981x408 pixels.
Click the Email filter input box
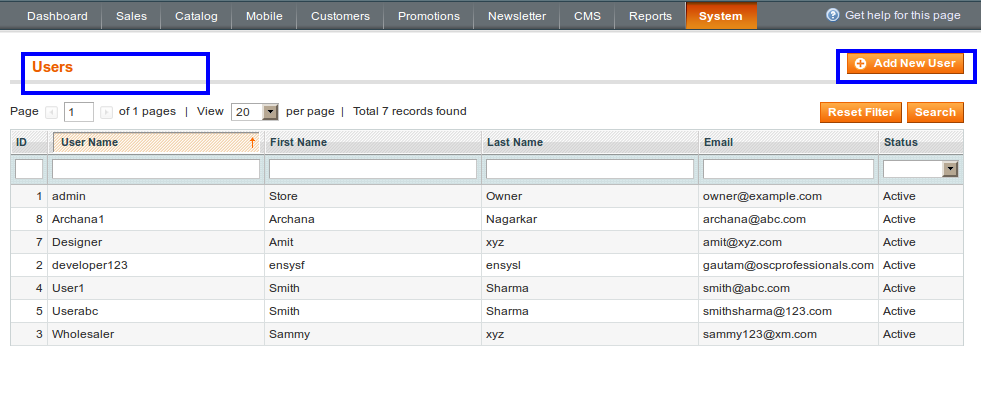788,169
